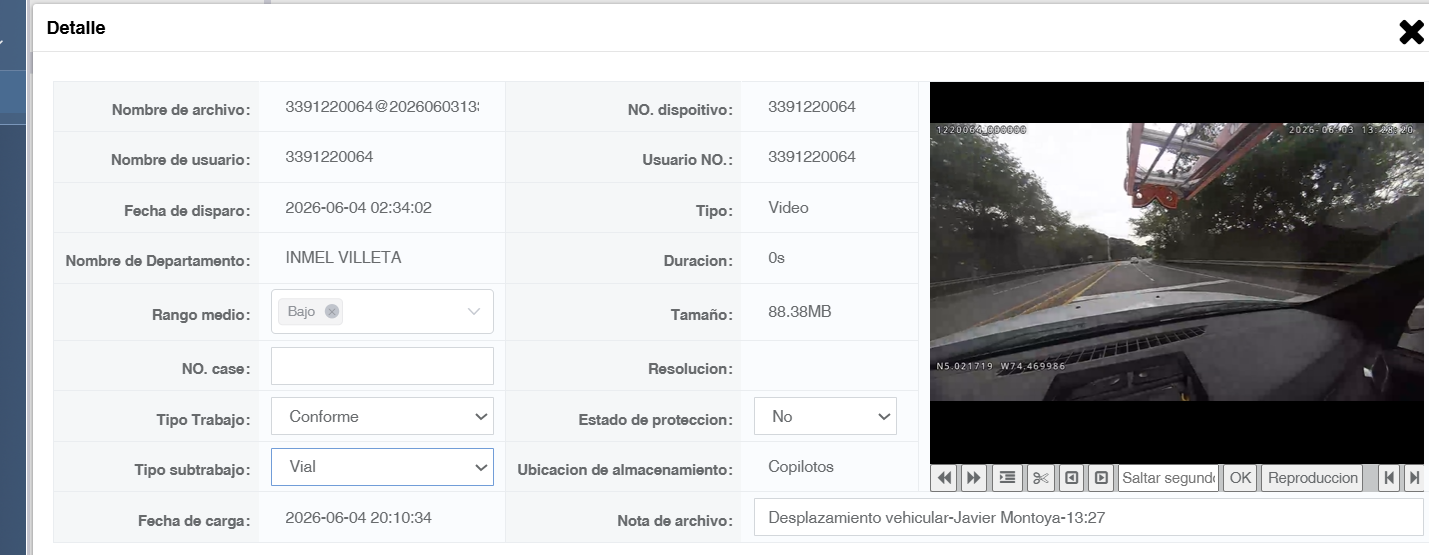Click the skip-to-end icon
1429x555 pixels.
coord(1414,478)
